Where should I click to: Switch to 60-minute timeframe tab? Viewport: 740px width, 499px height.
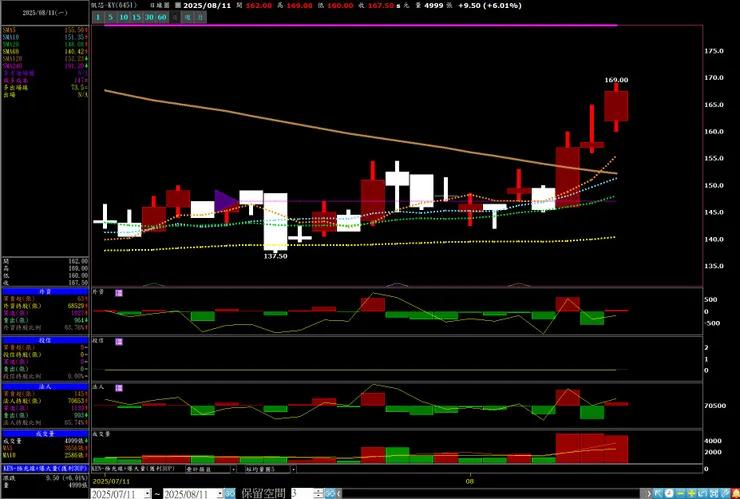pyautogui.click(x=162, y=17)
